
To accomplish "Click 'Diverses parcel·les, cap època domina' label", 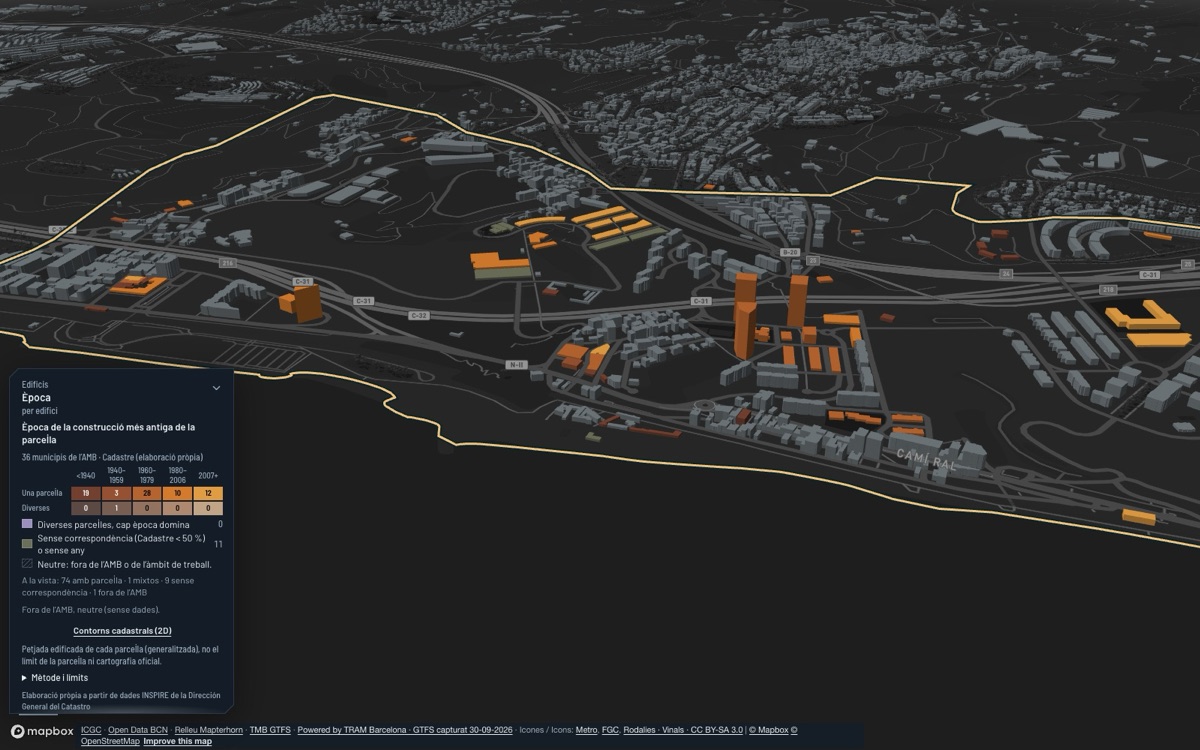I will (x=113, y=524).
